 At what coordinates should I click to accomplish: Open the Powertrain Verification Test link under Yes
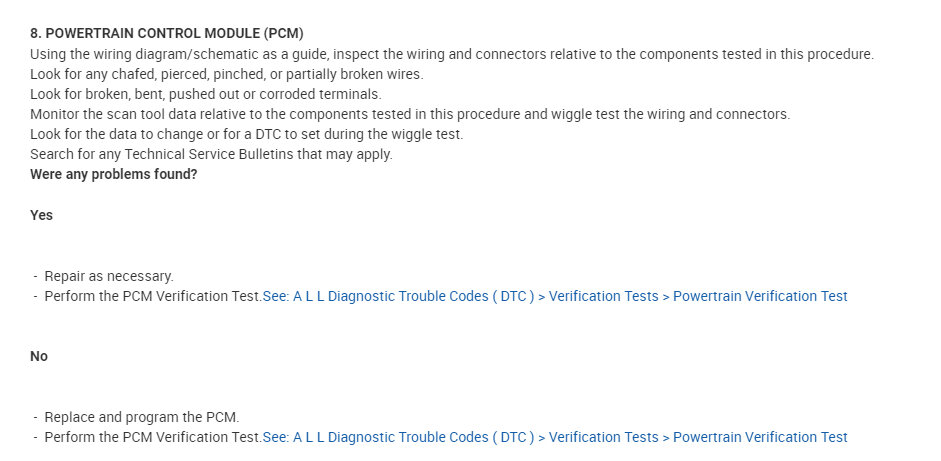point(760,296)
